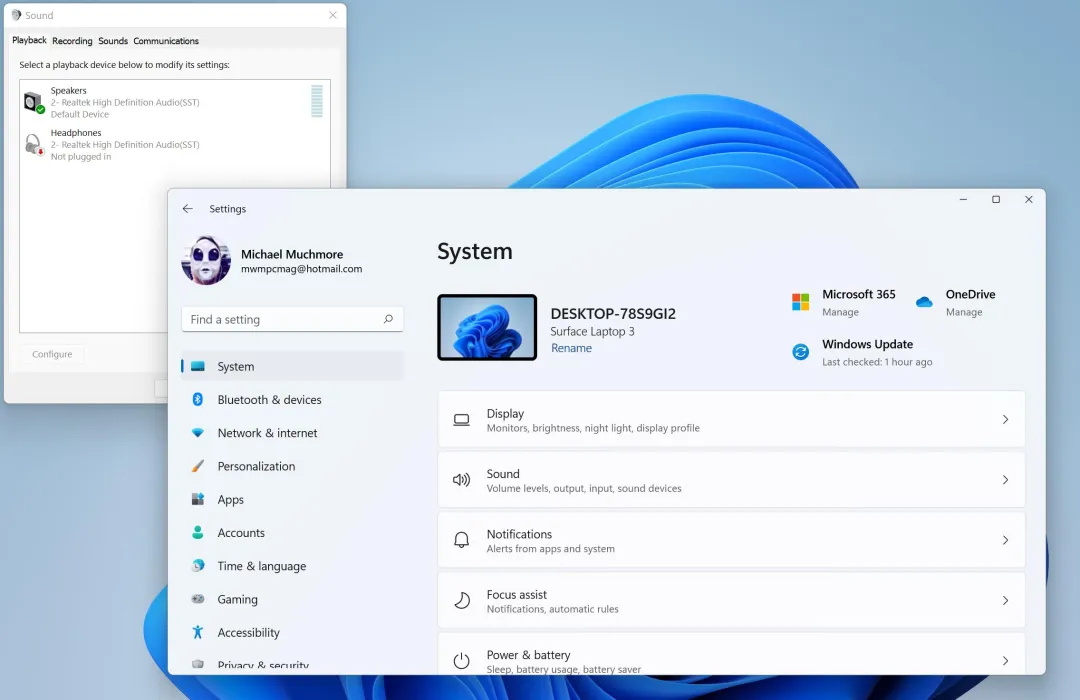Click Manage under Microsoft 365
The height and width of the screenshot is (700, 1080).
(x=840, y=312)
